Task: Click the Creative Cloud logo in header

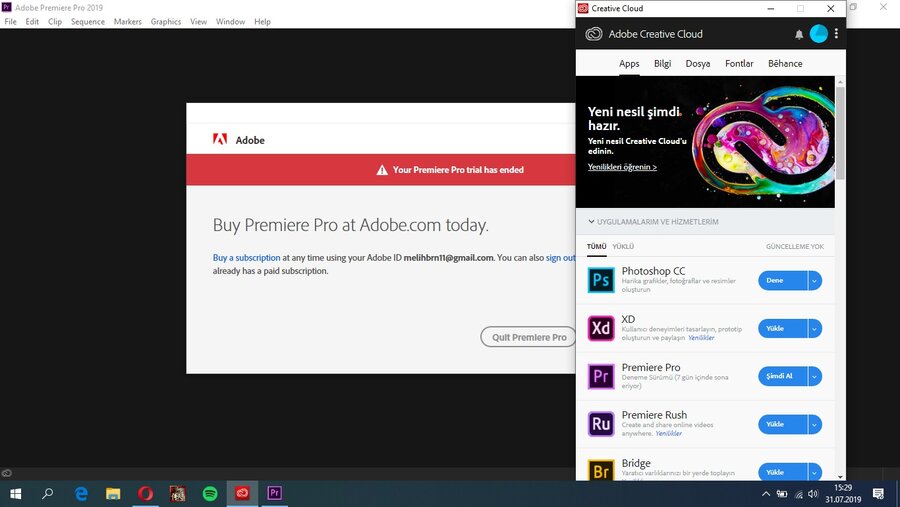Action: point(593,34)
